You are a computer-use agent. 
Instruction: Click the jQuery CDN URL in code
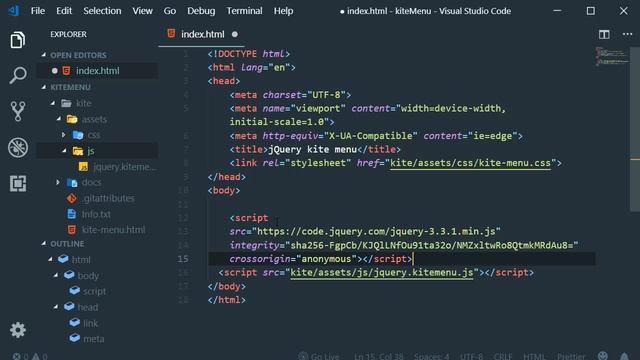(x=376, y=231)
